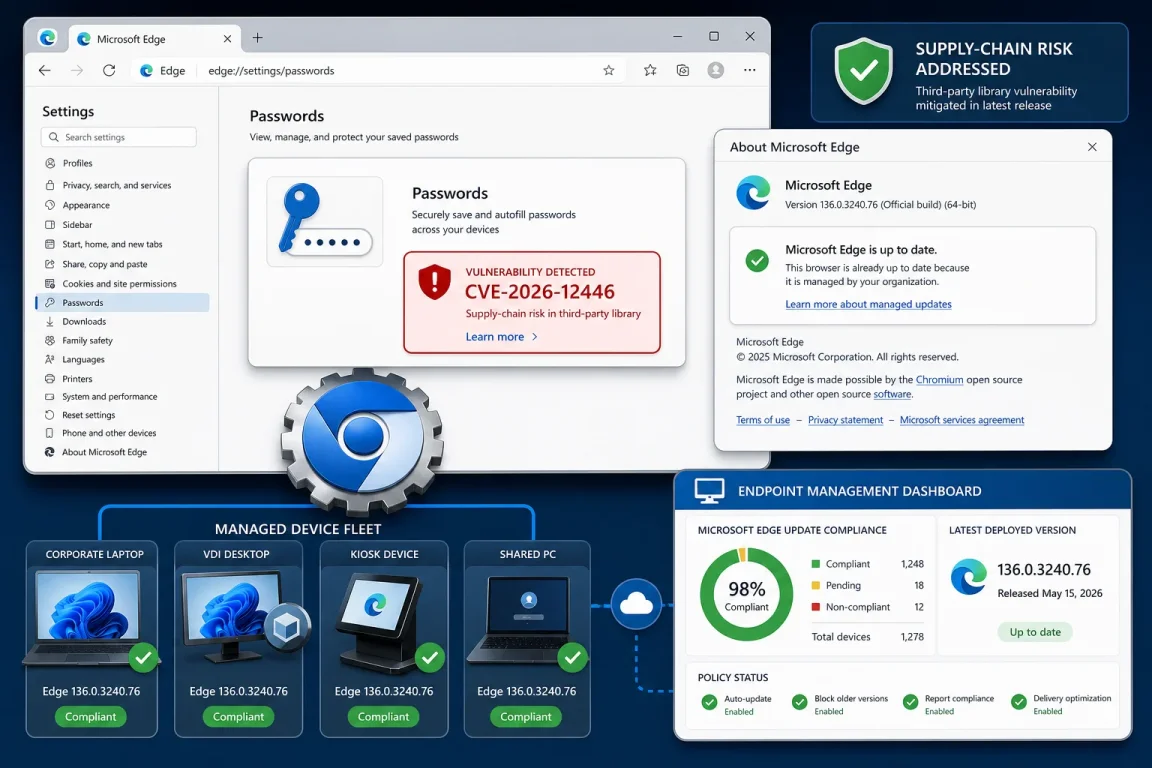The height and width of the screenshot is (768, 1152).
Task: Click the Chromium gear logo
Action: [x=361, y=441]
